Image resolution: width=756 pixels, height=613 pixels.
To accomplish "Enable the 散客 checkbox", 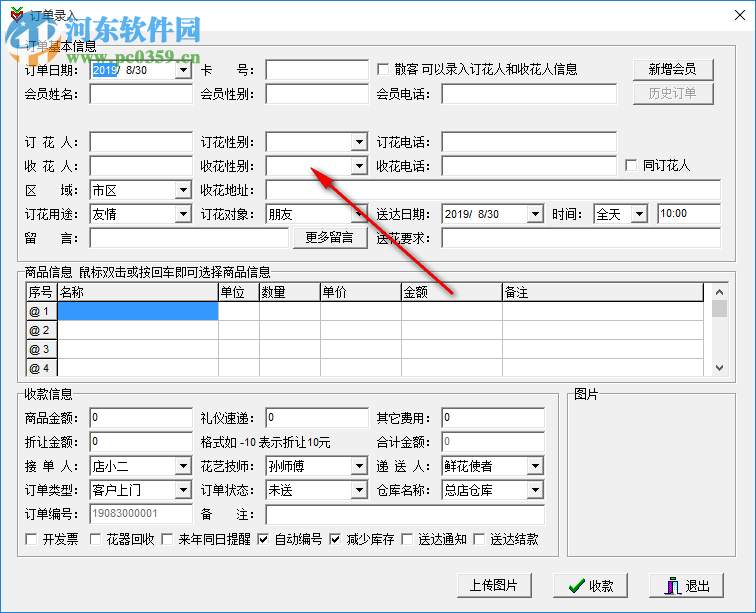I will pyautogui.click(x=383, y=69).
